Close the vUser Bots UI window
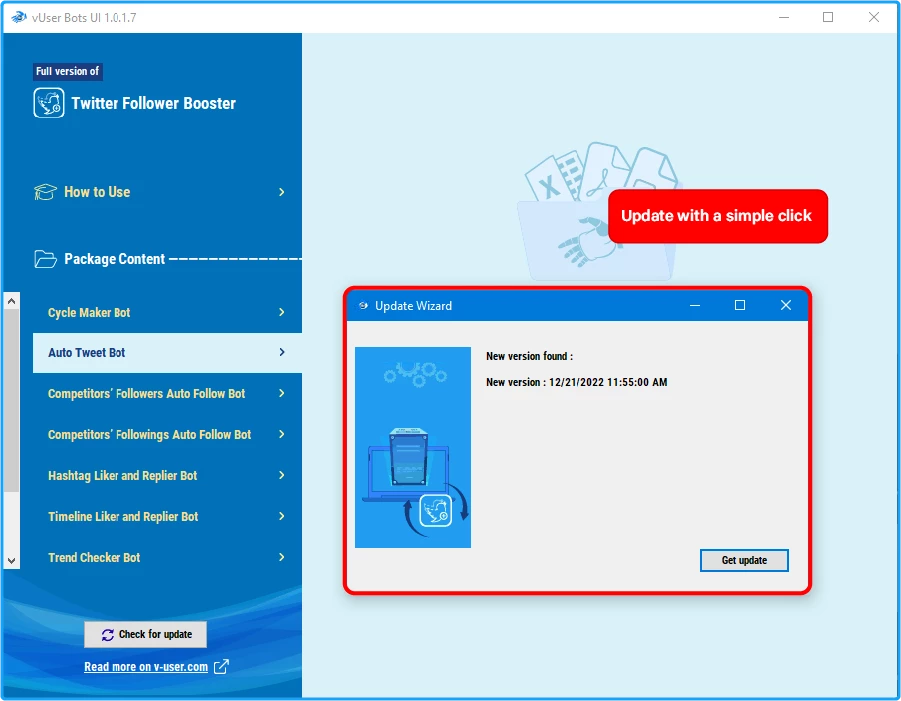Screen dimensions: 901x701 click(x=873, y=17)
